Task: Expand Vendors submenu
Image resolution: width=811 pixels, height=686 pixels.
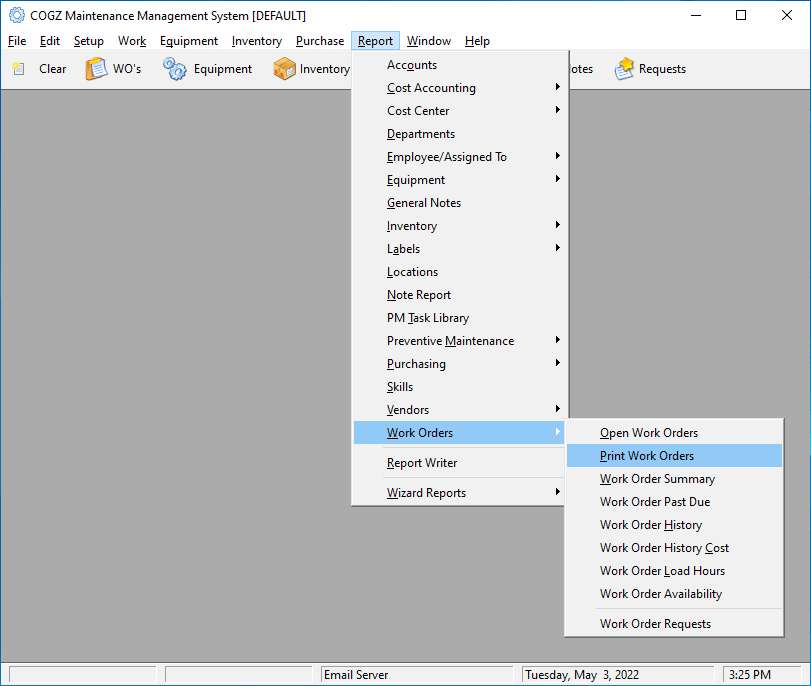Action: [x=460, y=410]
